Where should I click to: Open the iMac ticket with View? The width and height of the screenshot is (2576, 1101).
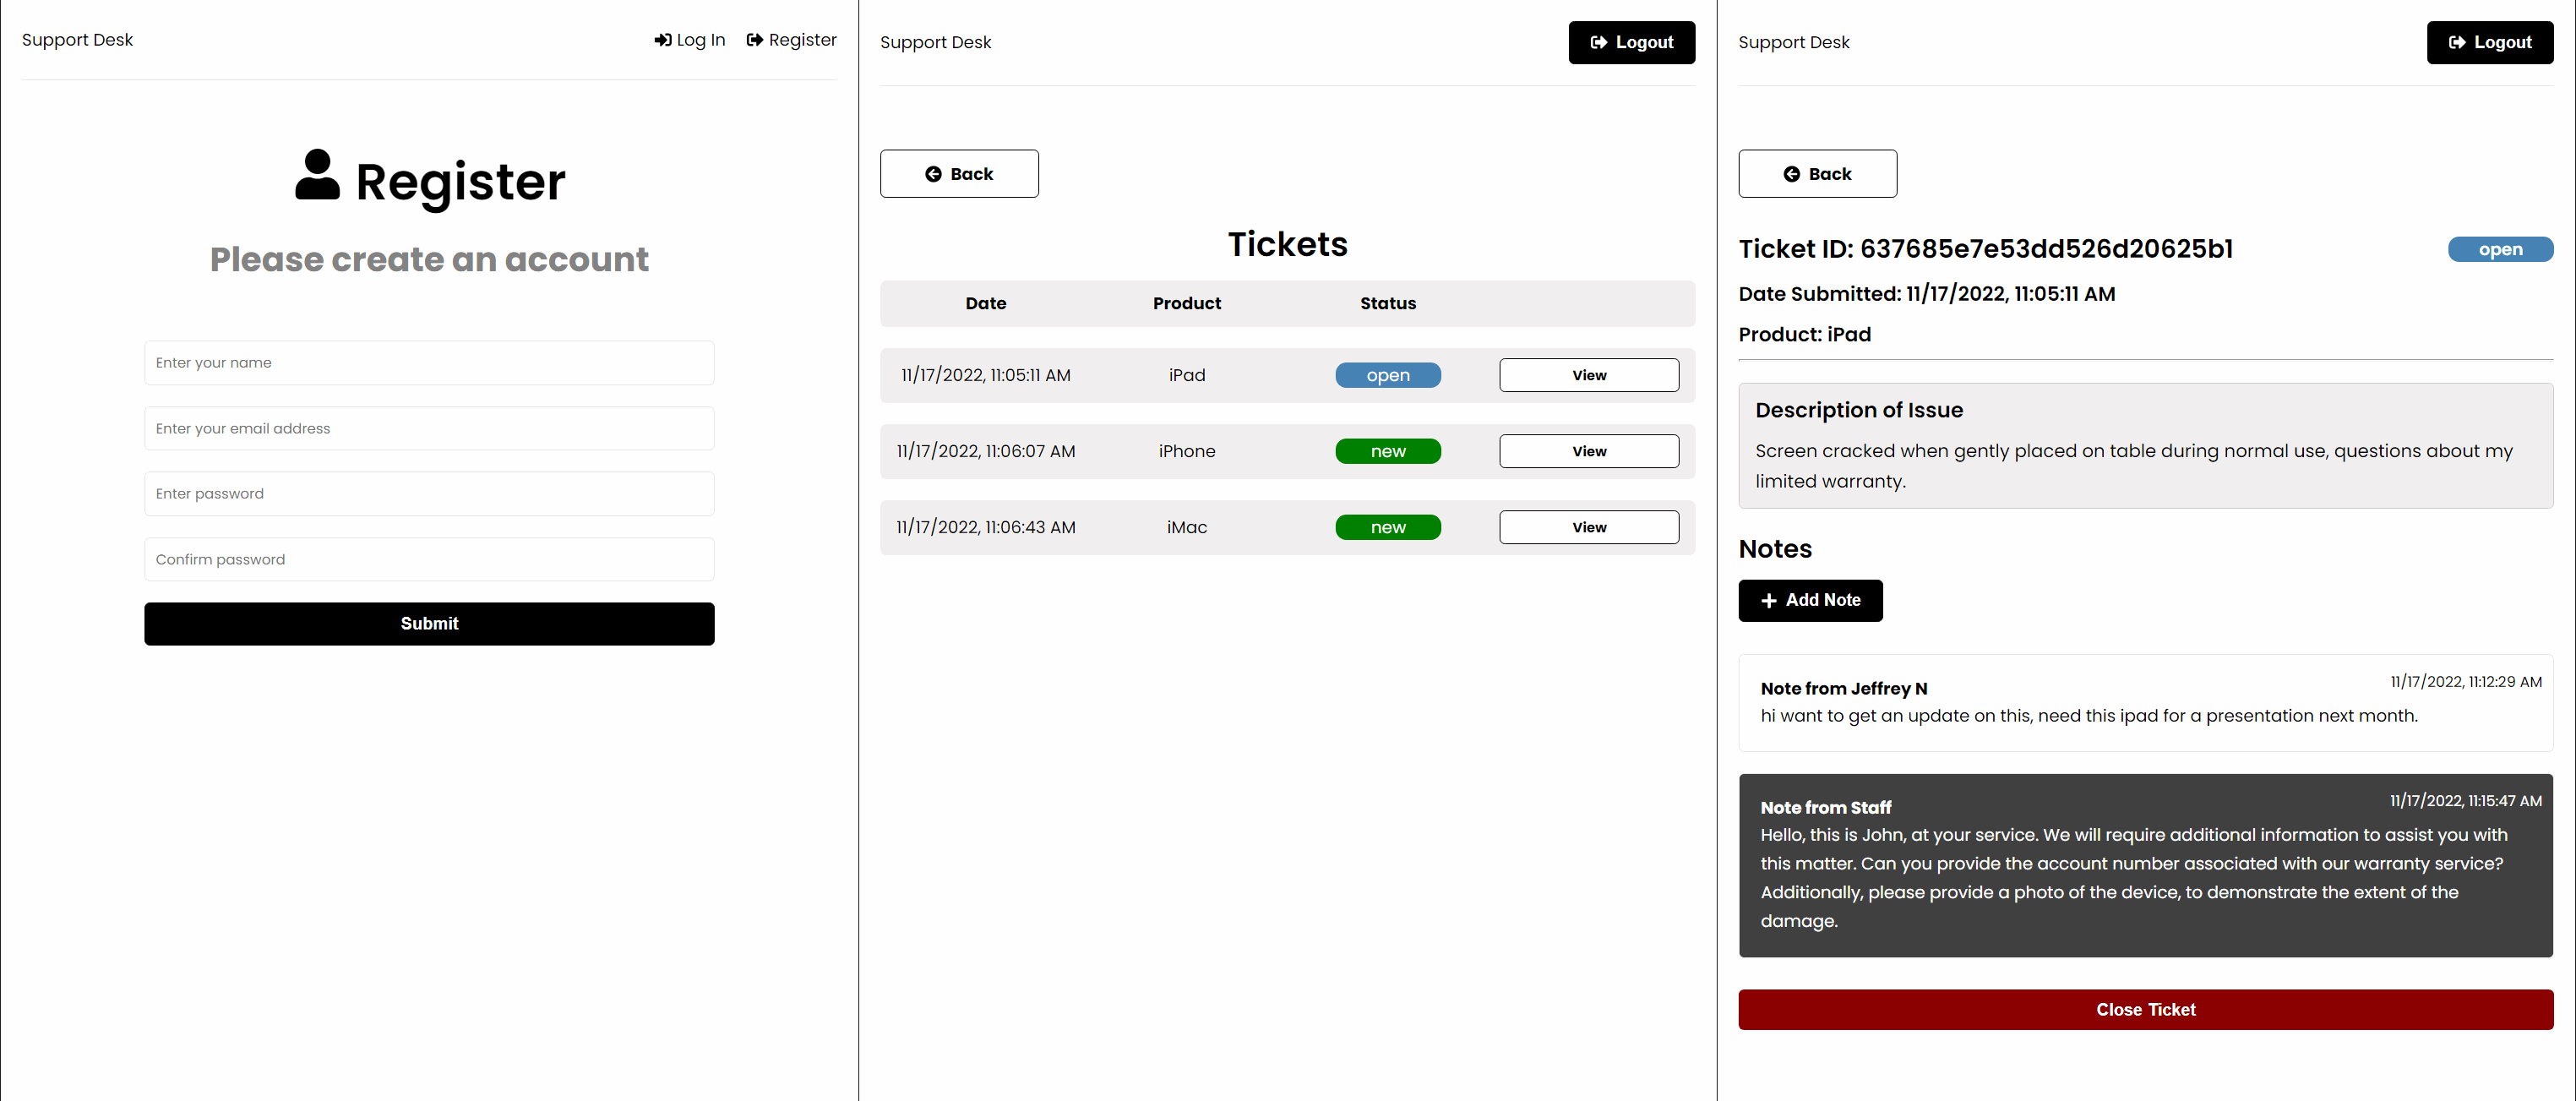coord(1588,527)
